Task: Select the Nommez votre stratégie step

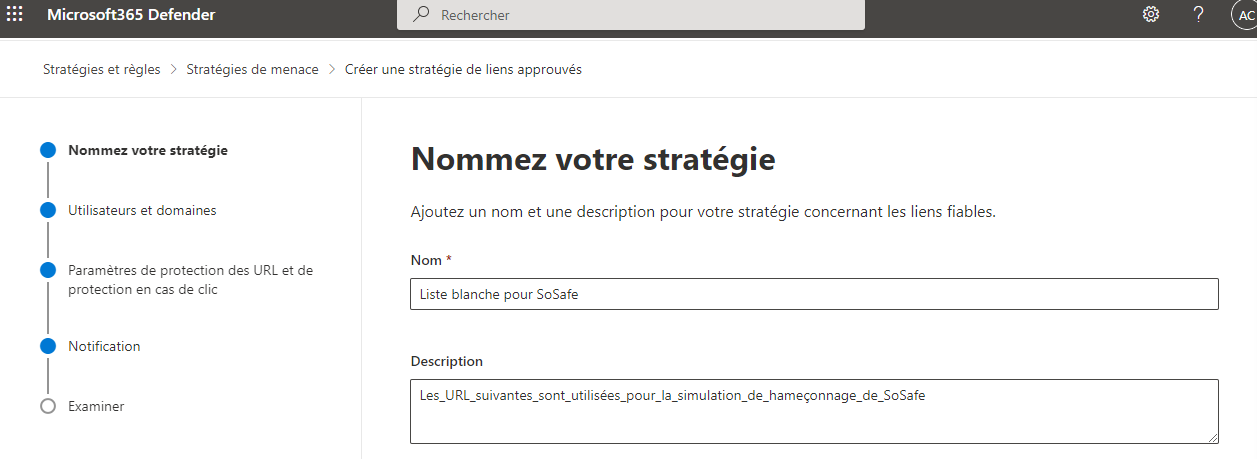Action: [148, 151]
